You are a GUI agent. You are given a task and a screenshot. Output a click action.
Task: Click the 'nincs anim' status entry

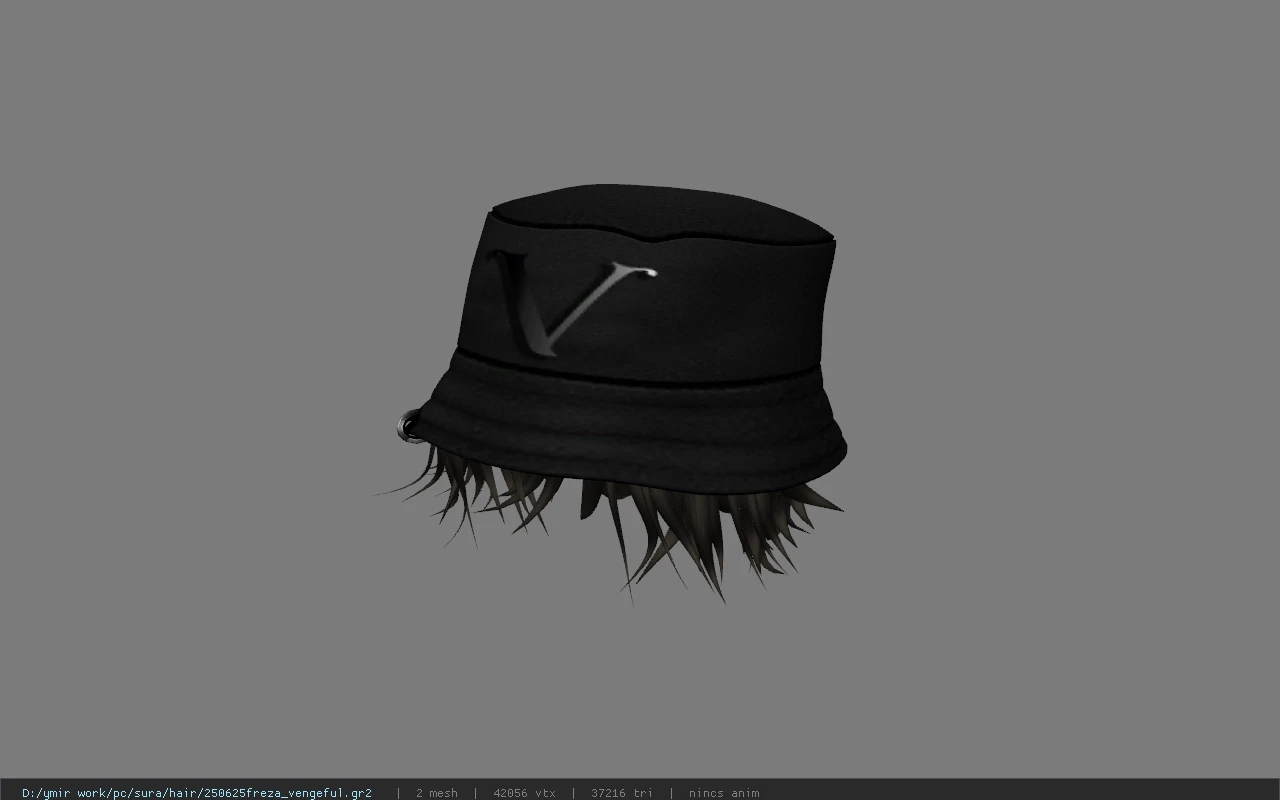click(723, 793)
